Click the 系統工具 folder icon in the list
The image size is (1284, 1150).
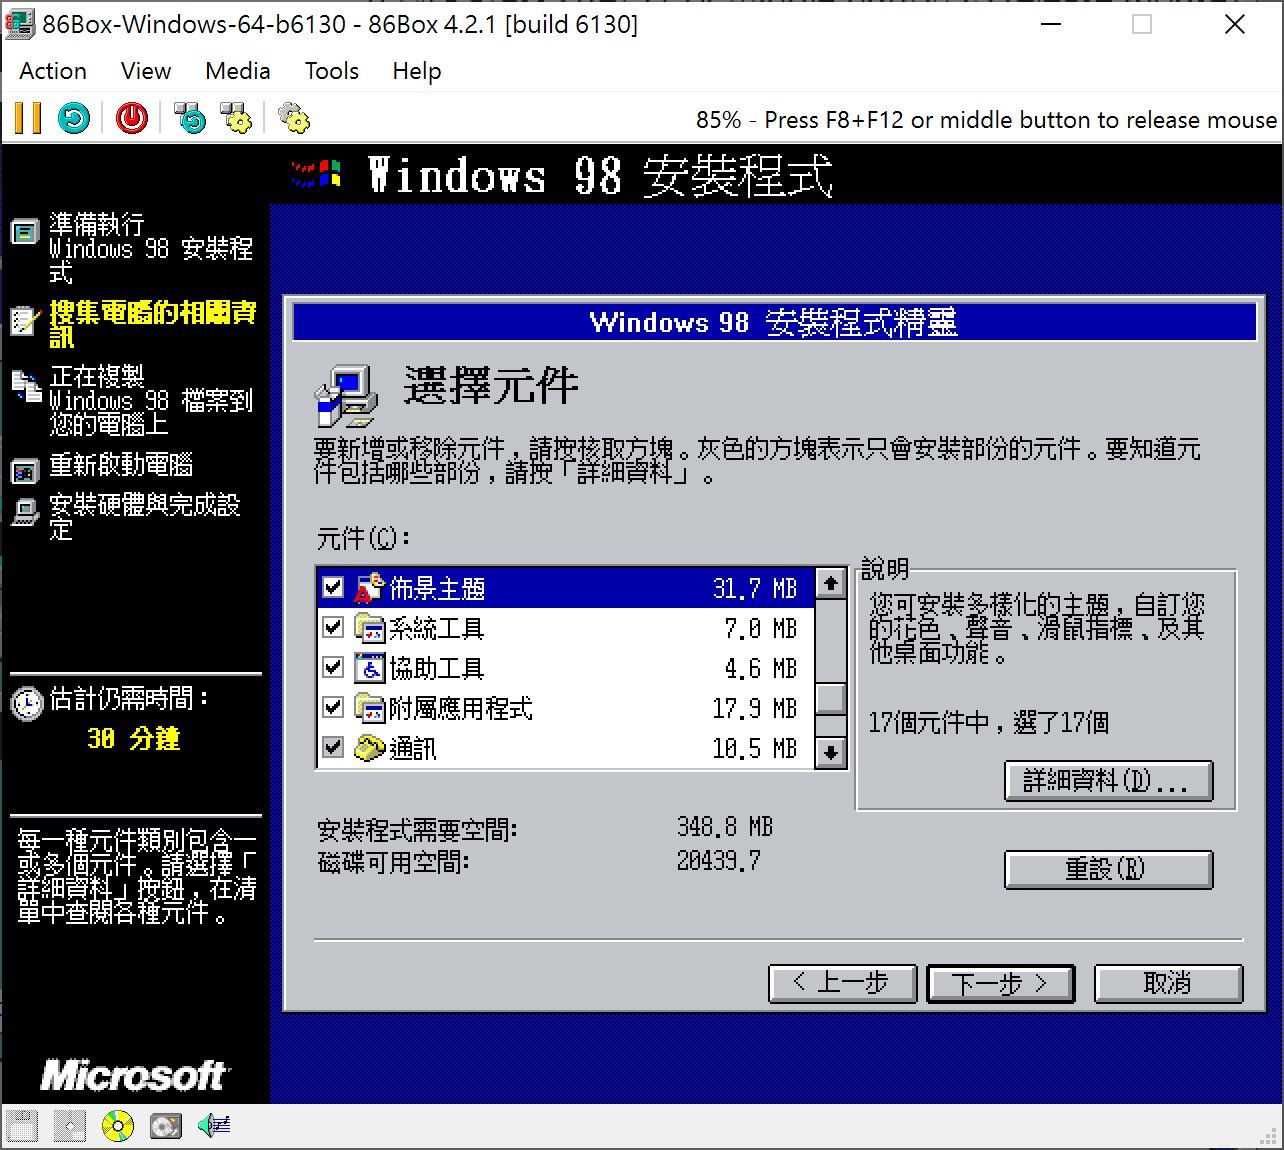[x=370, y=628]
